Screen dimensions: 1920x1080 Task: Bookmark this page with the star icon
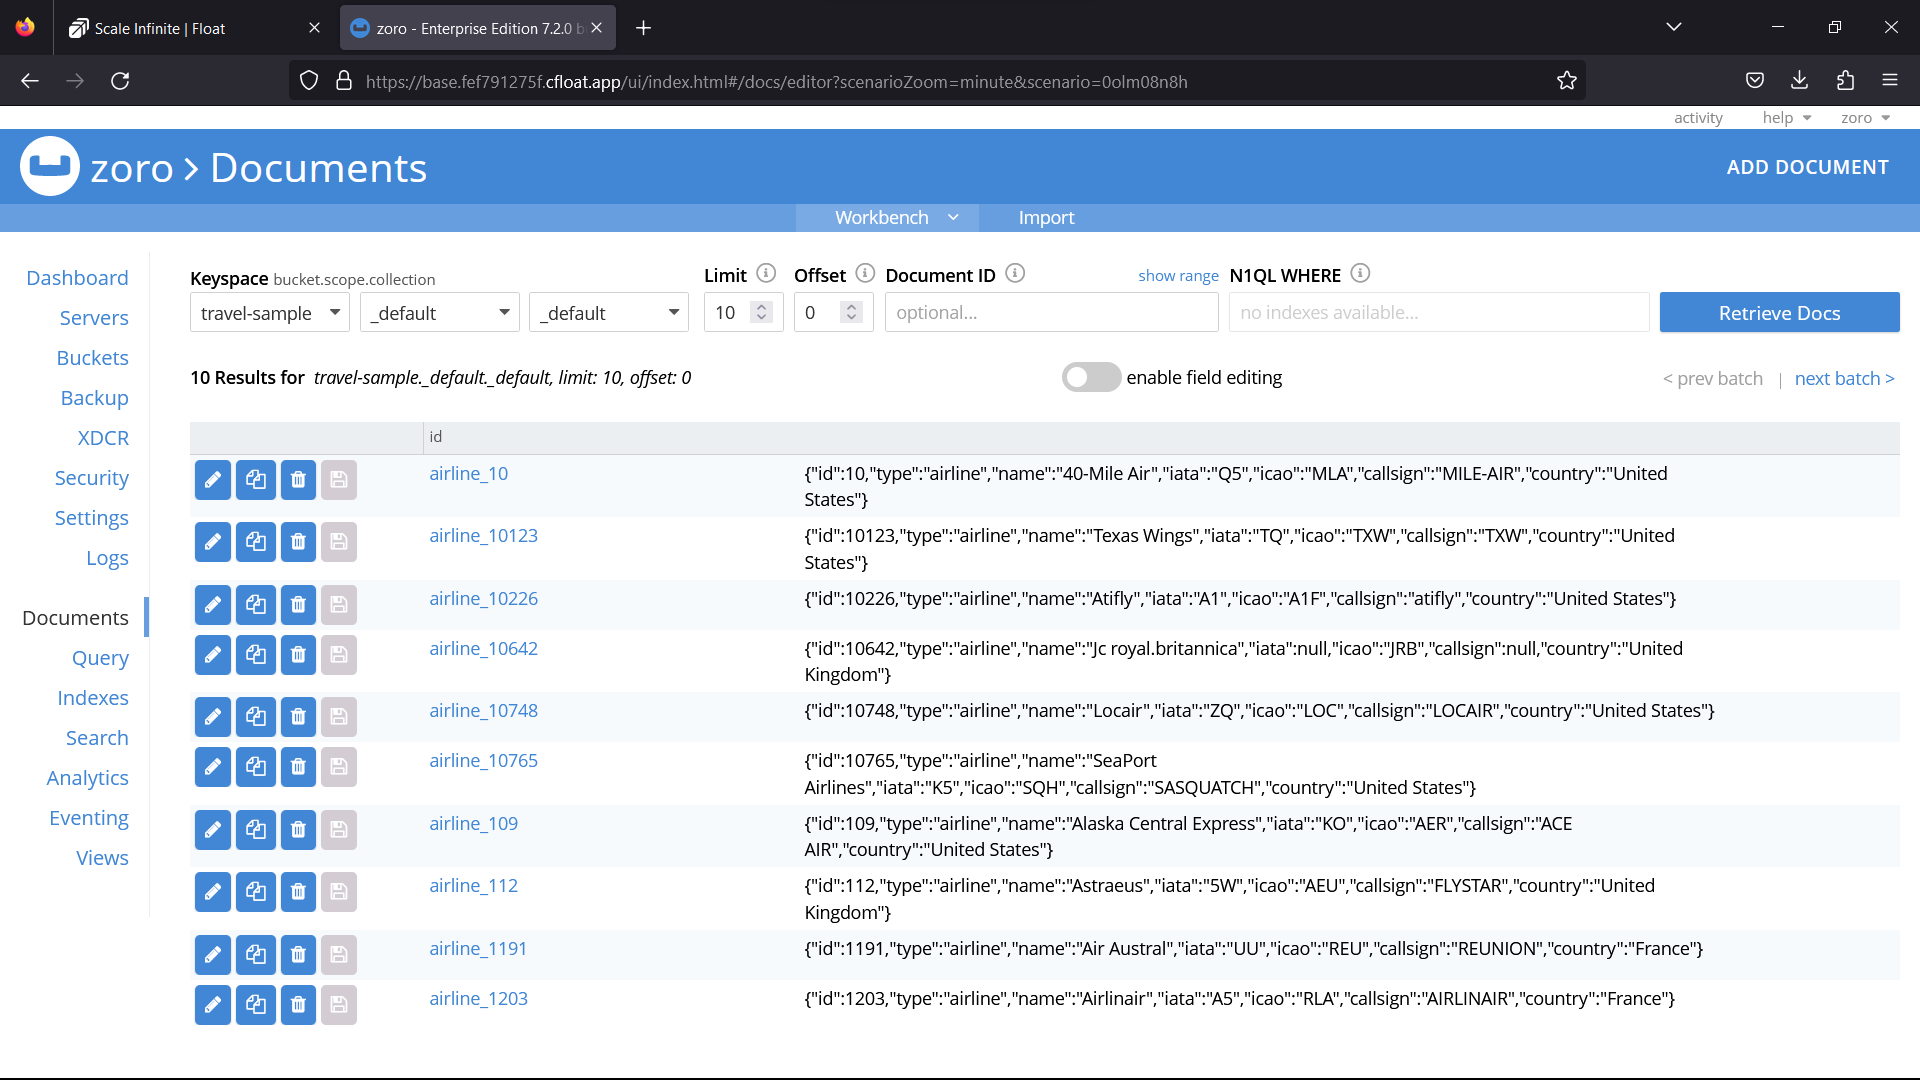[1566, 81]
